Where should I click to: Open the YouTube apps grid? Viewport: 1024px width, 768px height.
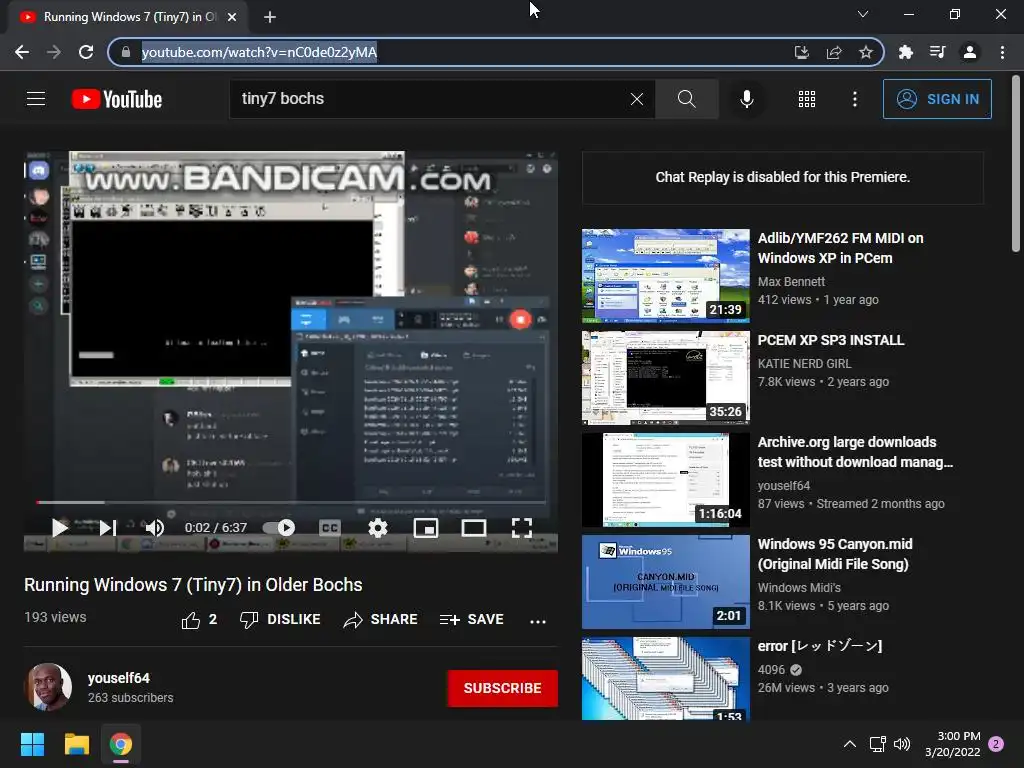pos(807,99)
